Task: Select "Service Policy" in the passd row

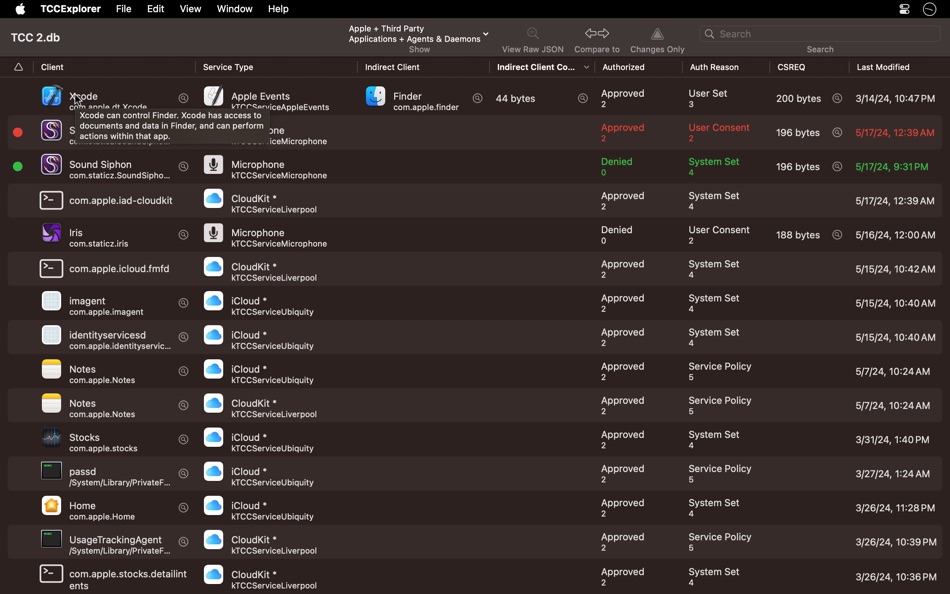Action: coord(720,469)
